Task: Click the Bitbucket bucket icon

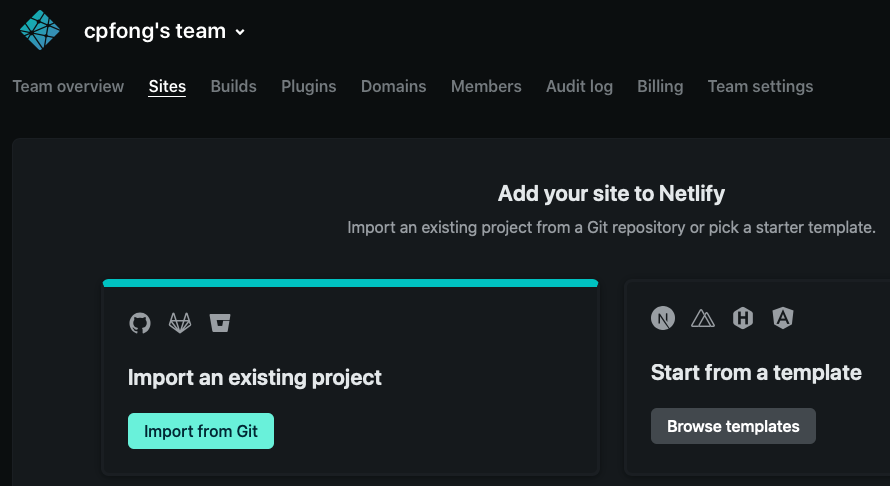Action: click(x=220, y=323)
